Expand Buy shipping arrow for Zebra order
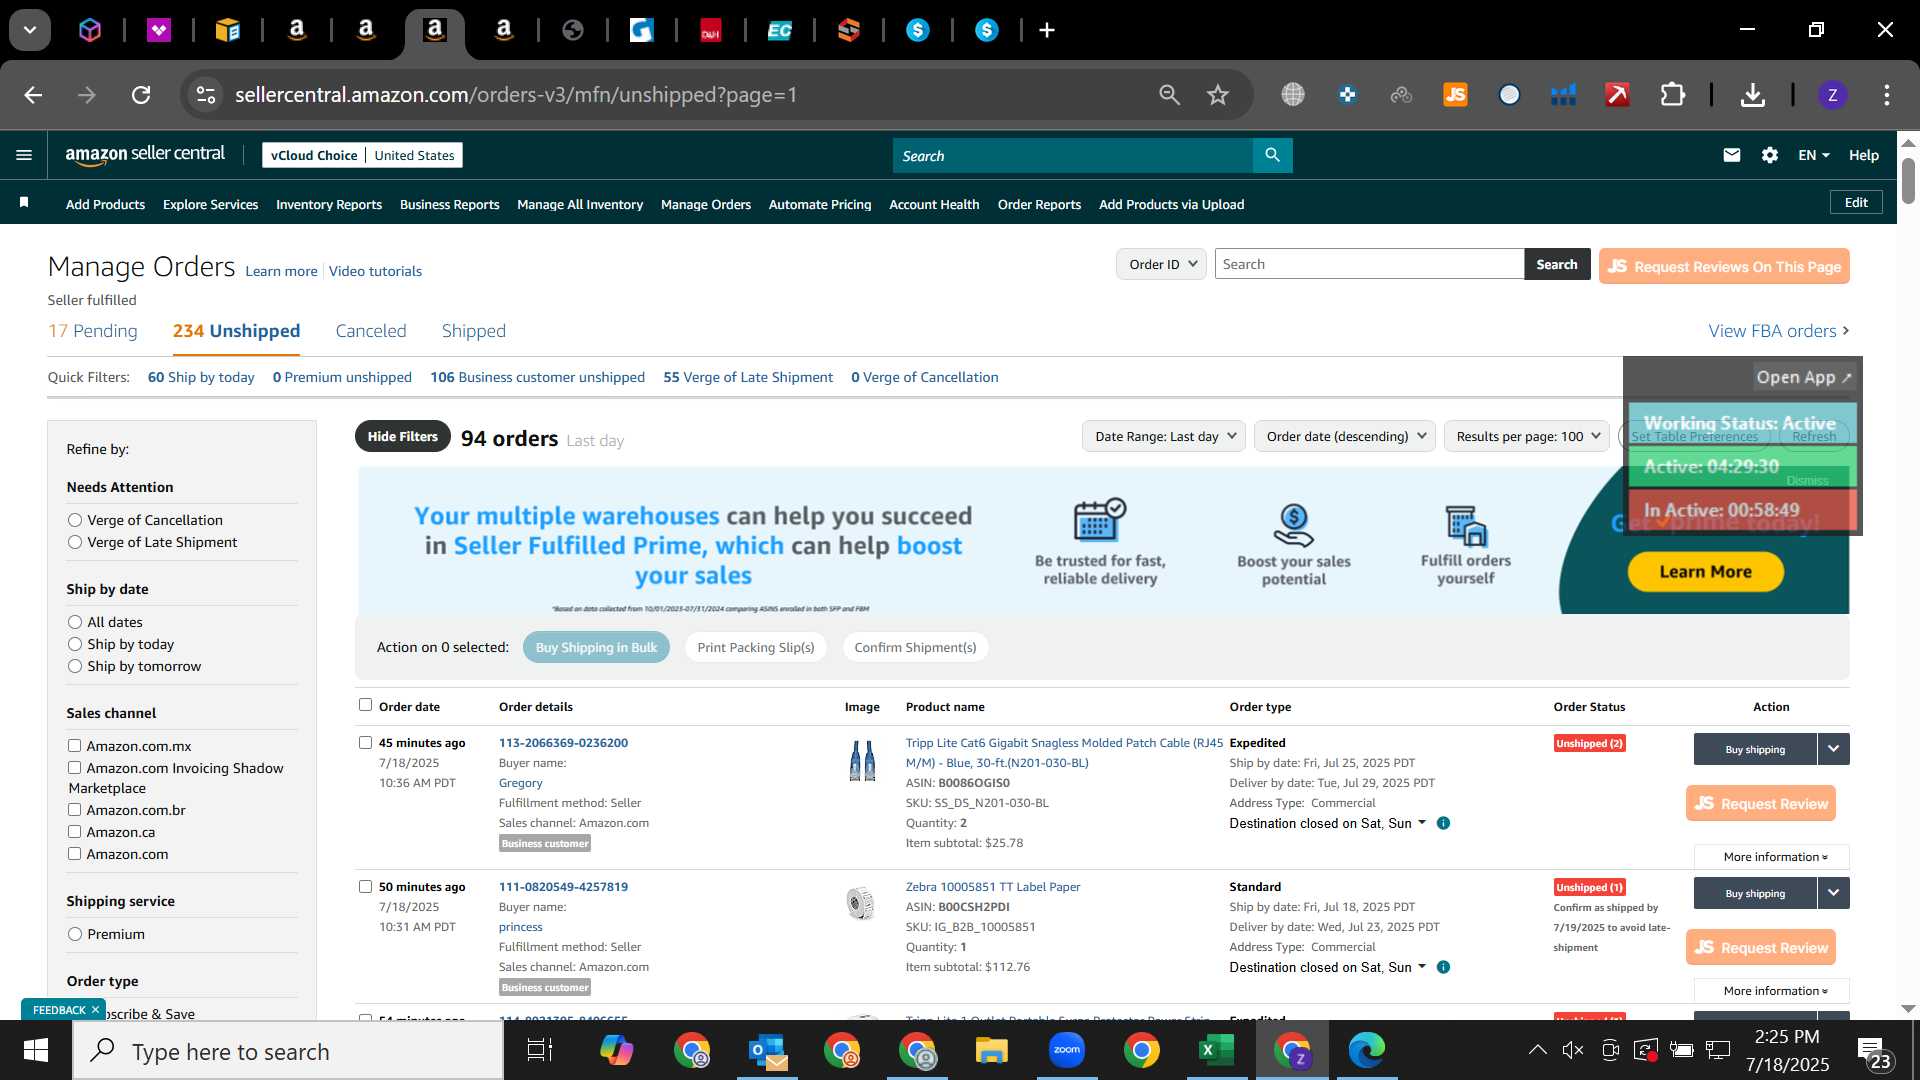The image size is (1920, 1080). (x=1833, y=893)
